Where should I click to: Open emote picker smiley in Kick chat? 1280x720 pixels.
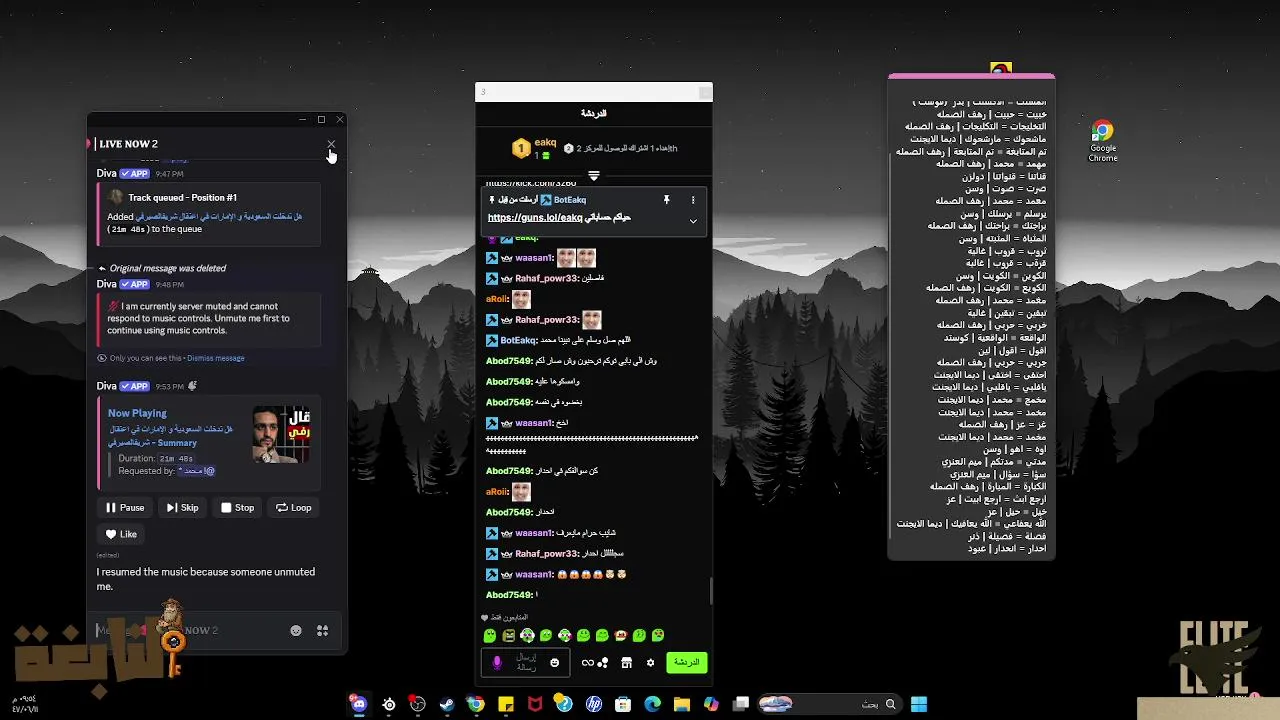(555, 663)
